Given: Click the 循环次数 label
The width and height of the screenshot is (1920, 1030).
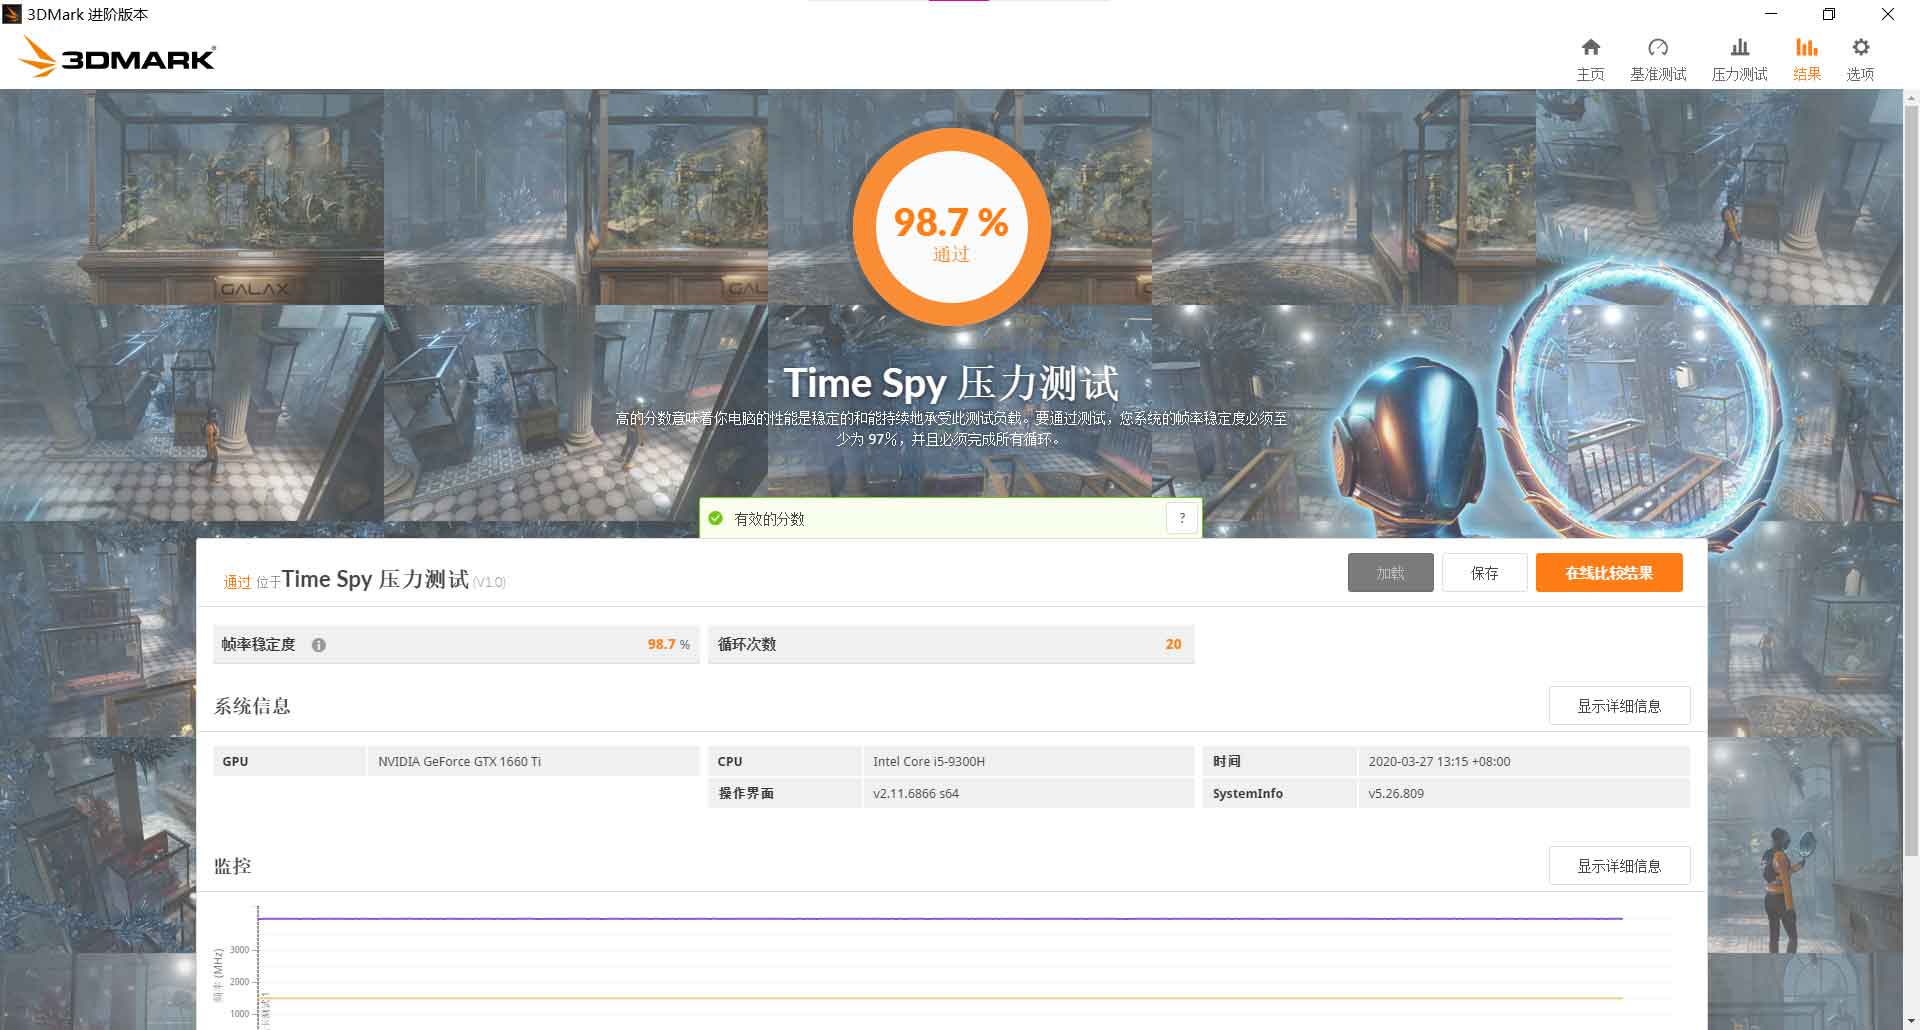Looking at the screenshot, I should 747,645.
